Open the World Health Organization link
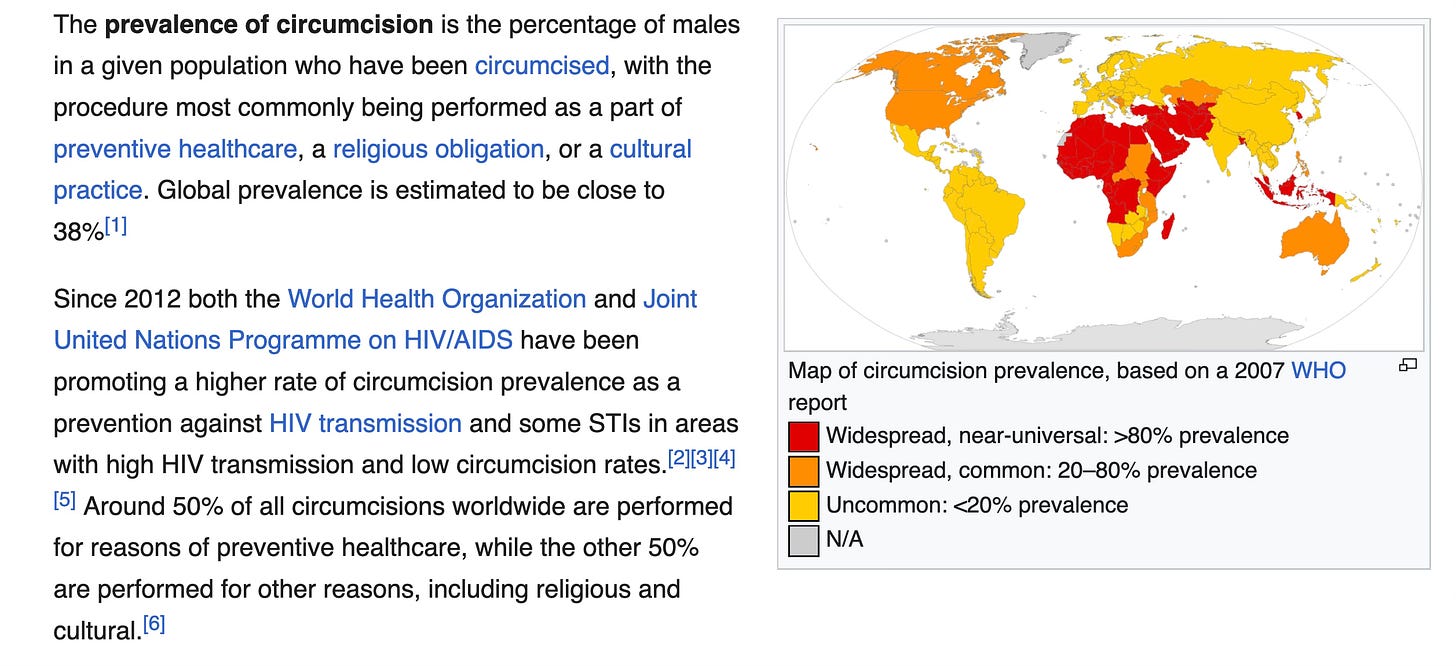 tap(437, 299)
